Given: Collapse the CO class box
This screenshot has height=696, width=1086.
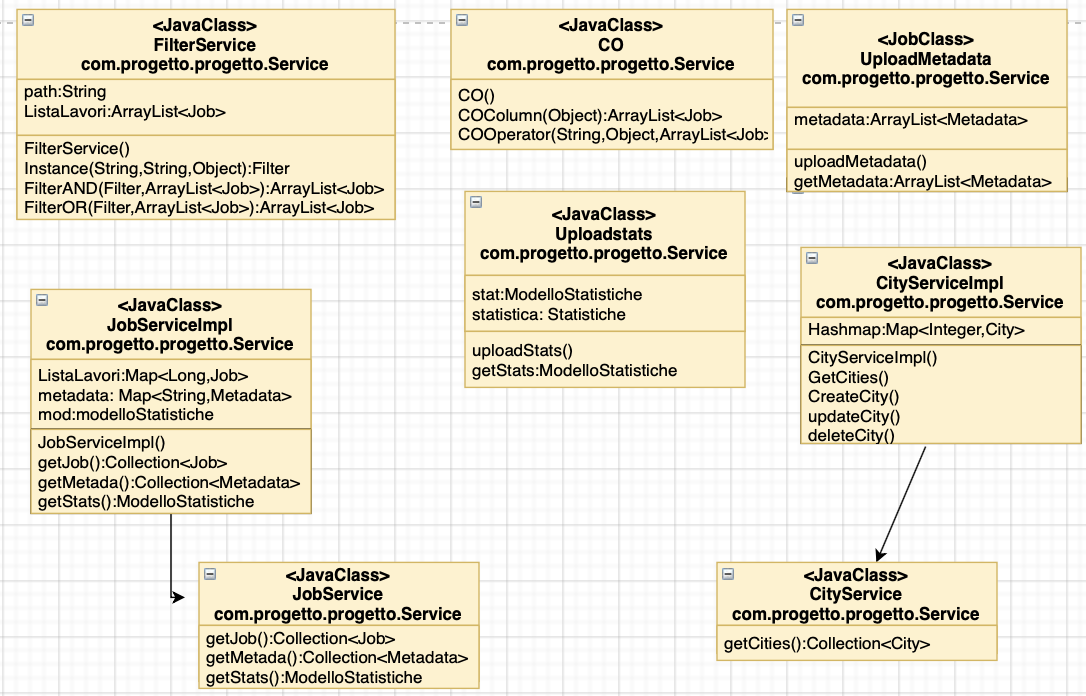Looking at the screenshot, I should [462, 20].
